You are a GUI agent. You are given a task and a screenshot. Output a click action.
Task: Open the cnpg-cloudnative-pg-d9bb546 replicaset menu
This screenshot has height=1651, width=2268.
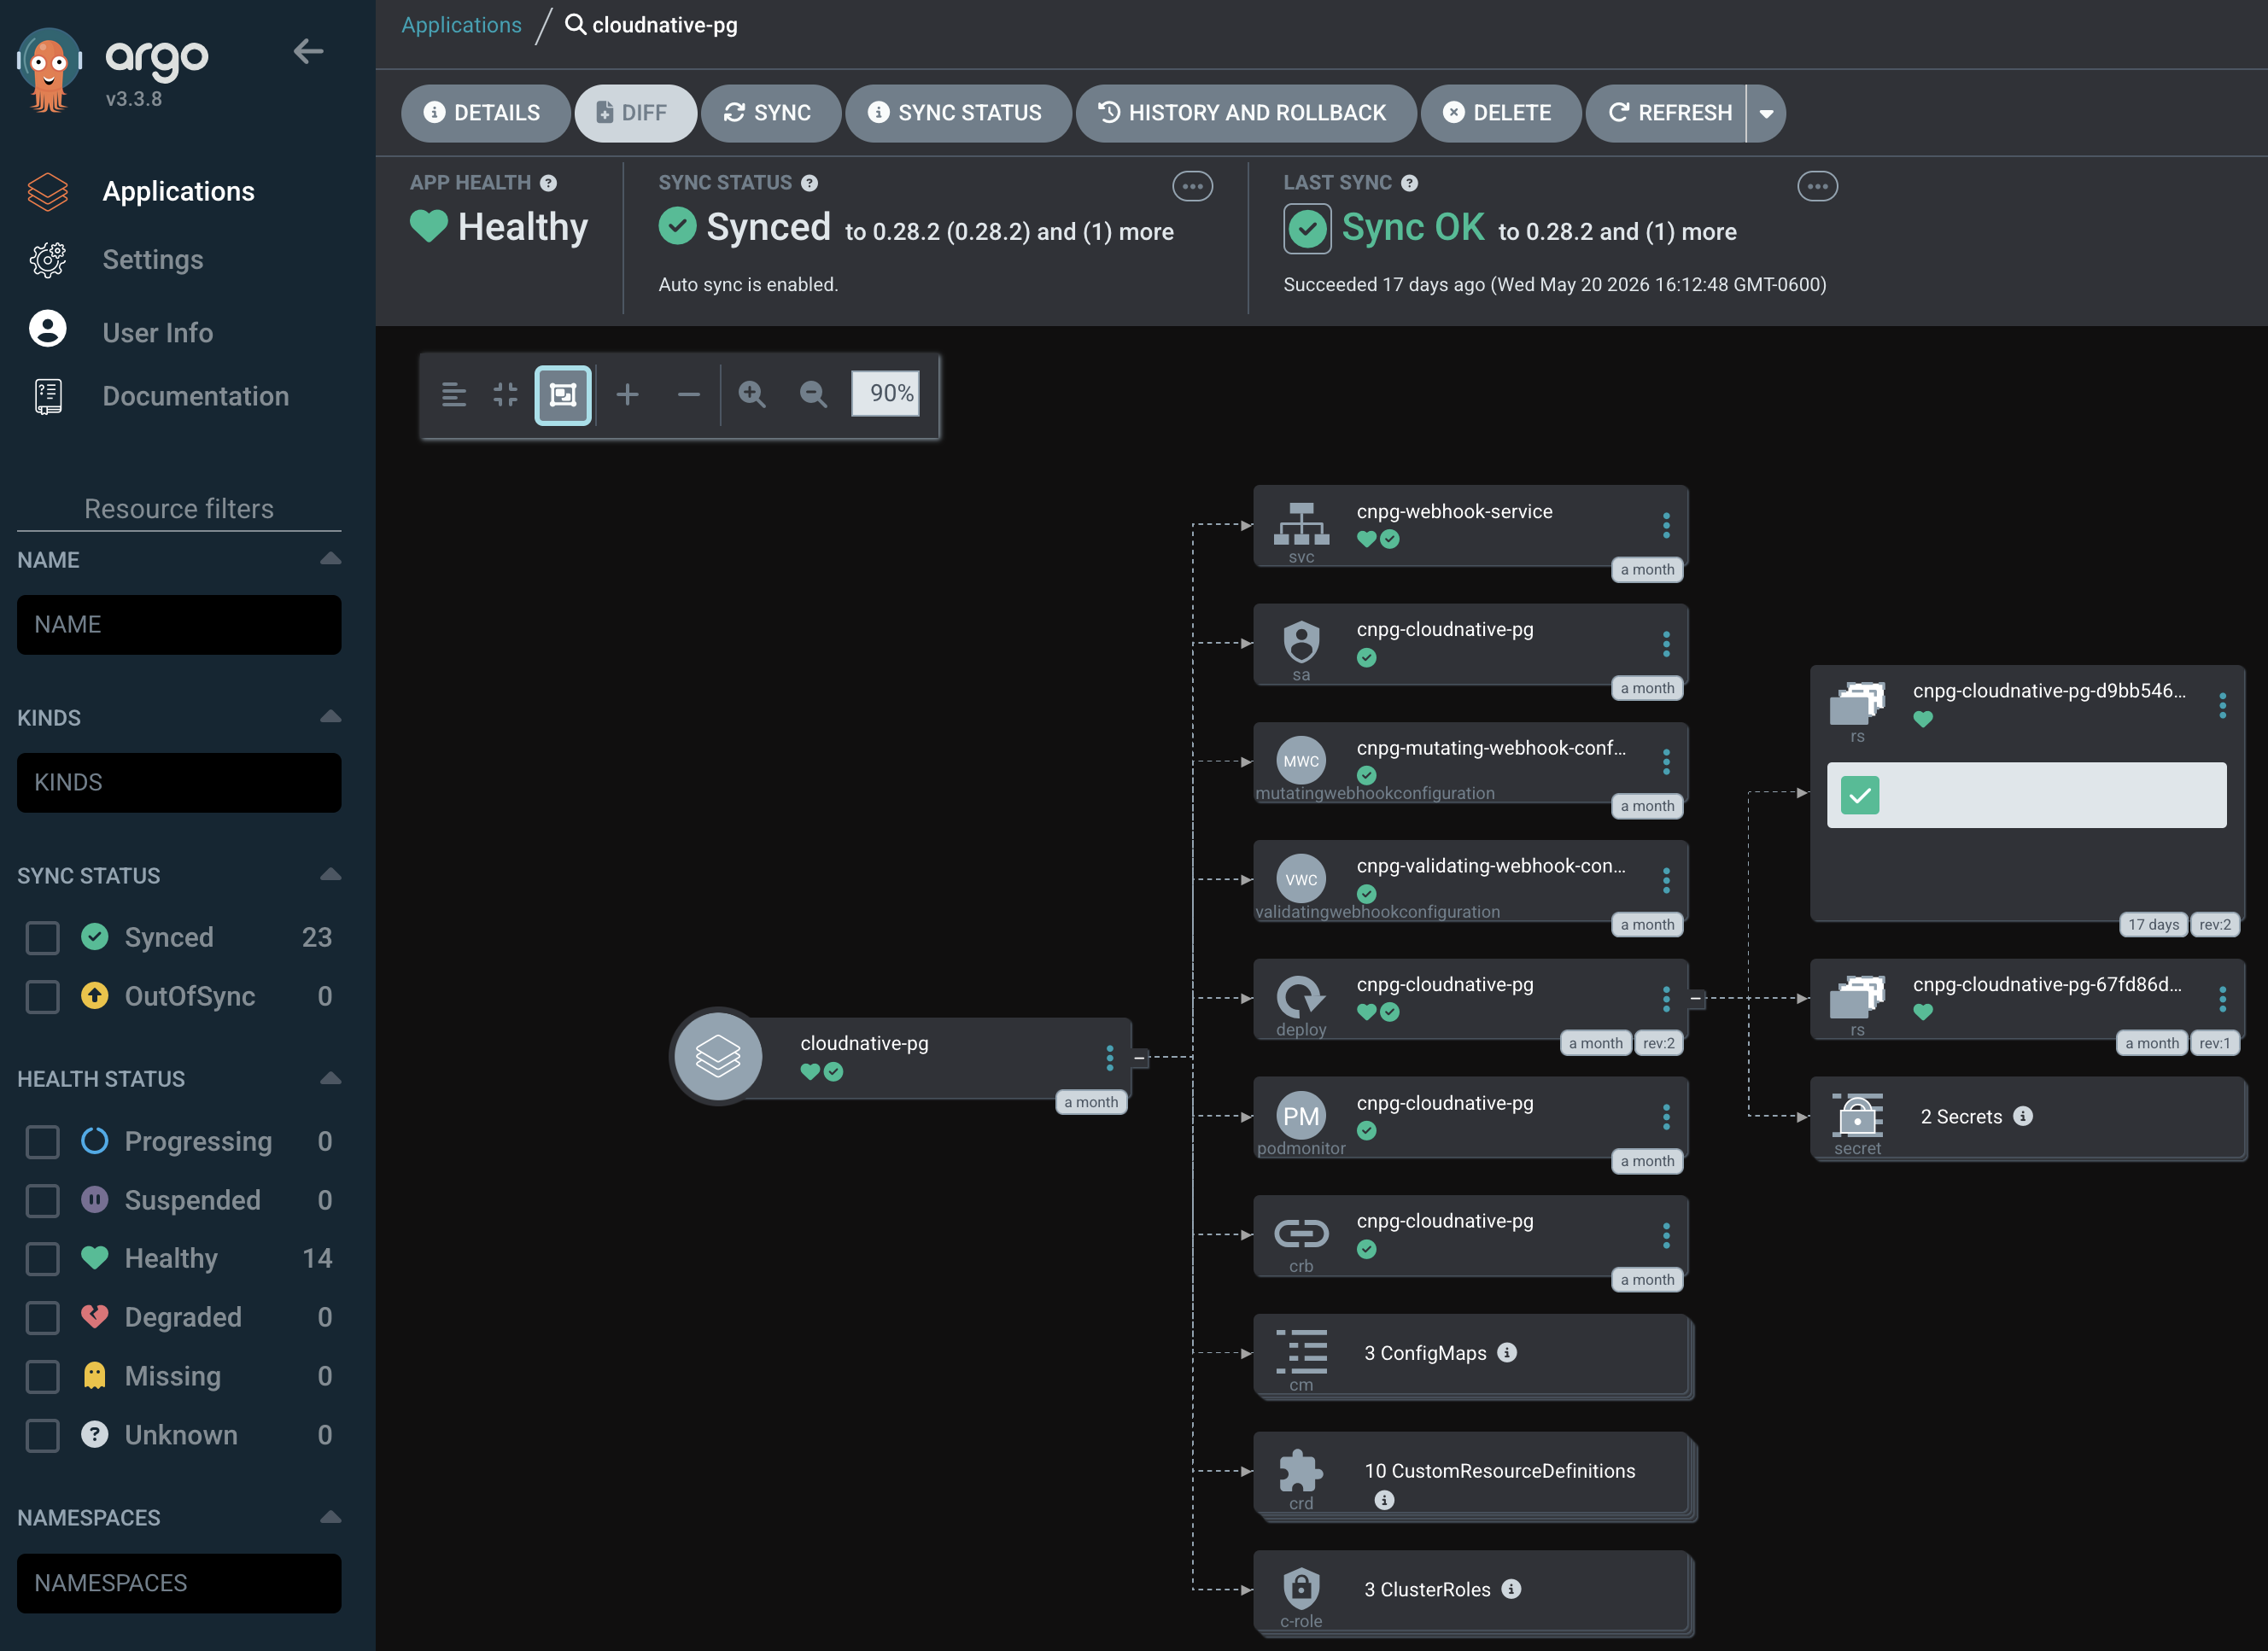click(2222, 706)
